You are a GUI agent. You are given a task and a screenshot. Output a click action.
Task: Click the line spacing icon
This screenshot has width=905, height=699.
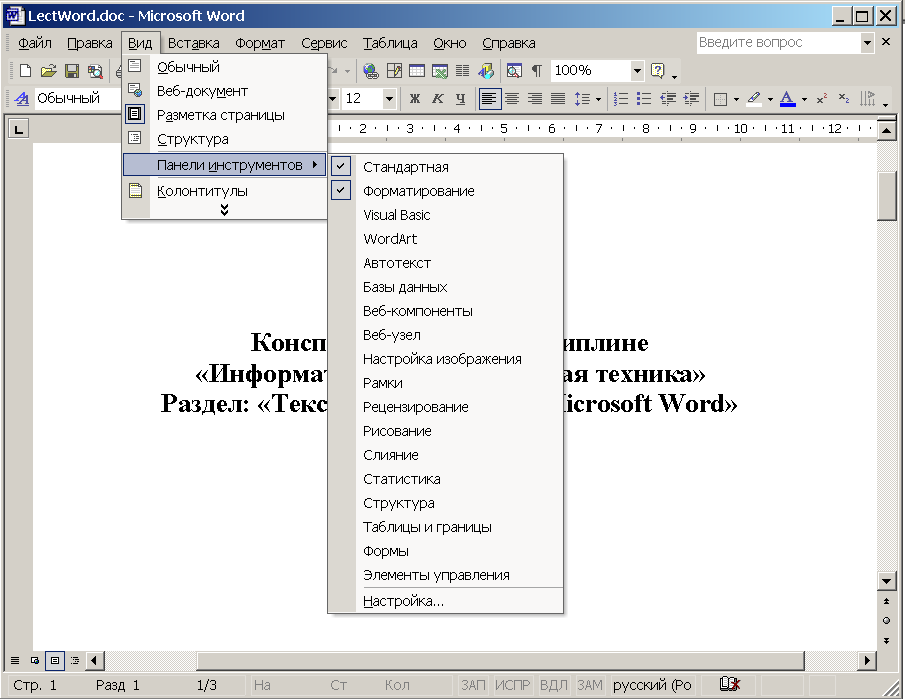pos(582,99)
